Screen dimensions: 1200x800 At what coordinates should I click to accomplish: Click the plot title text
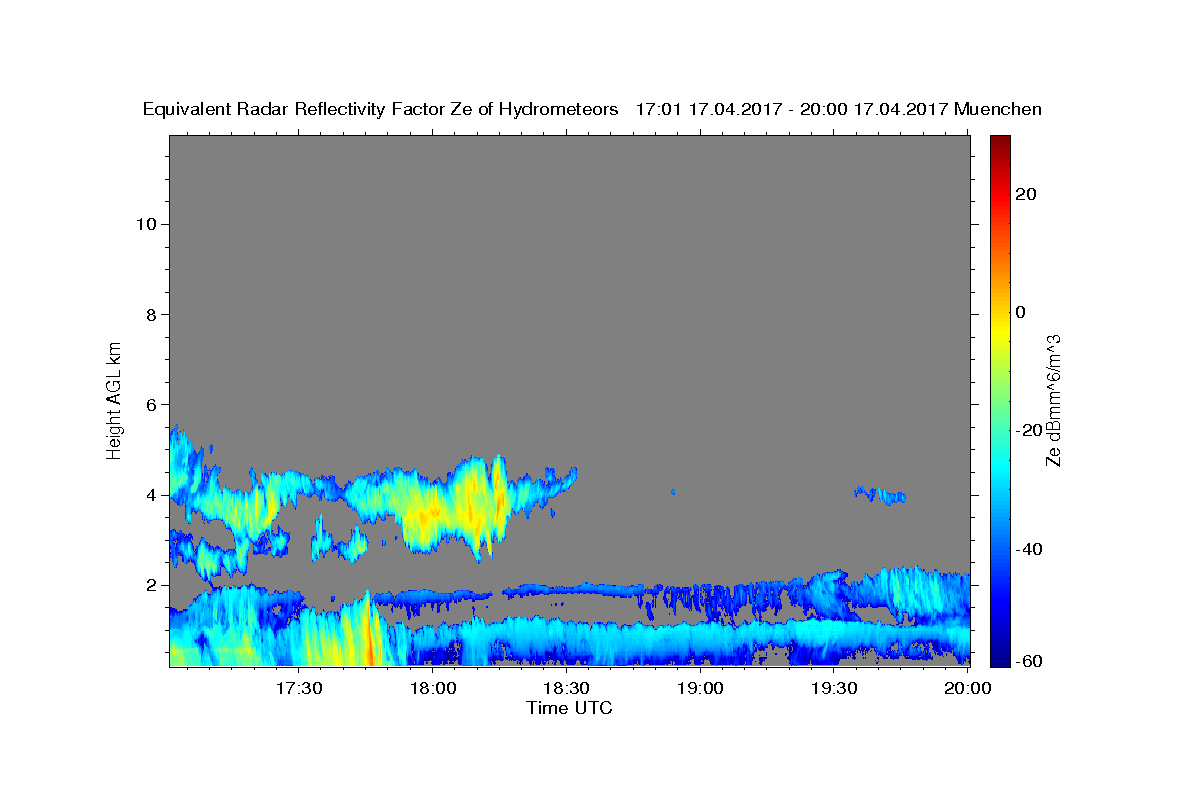click(x=593, y=110)
